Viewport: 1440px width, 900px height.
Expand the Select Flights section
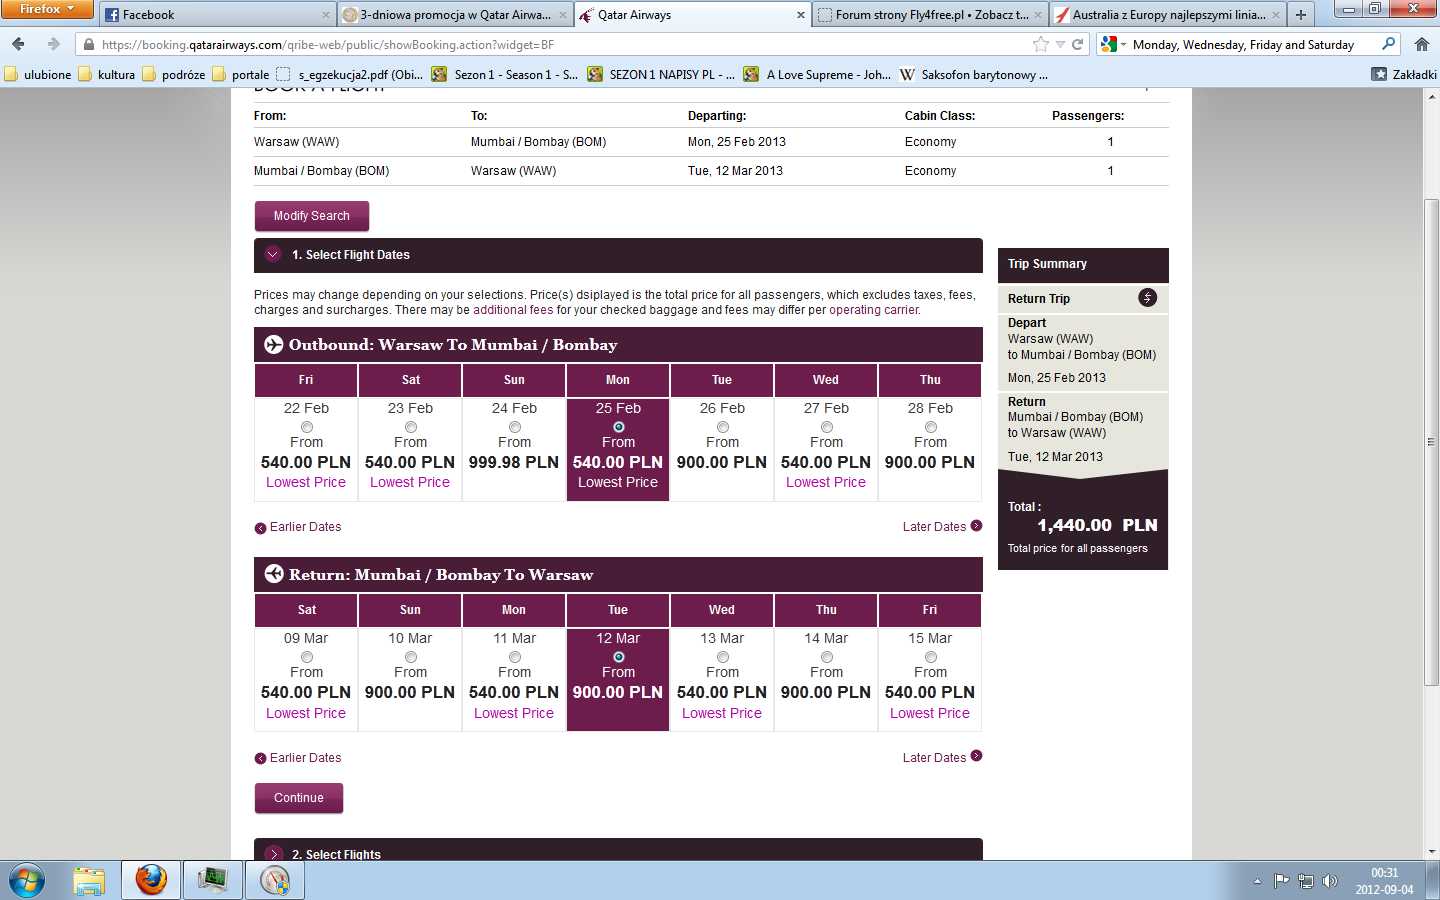pos(272,854)
